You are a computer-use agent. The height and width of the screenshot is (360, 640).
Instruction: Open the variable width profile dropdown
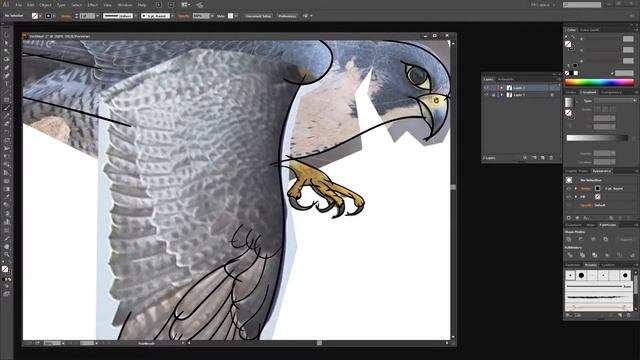pyautogui.click(x=136, y=16)
